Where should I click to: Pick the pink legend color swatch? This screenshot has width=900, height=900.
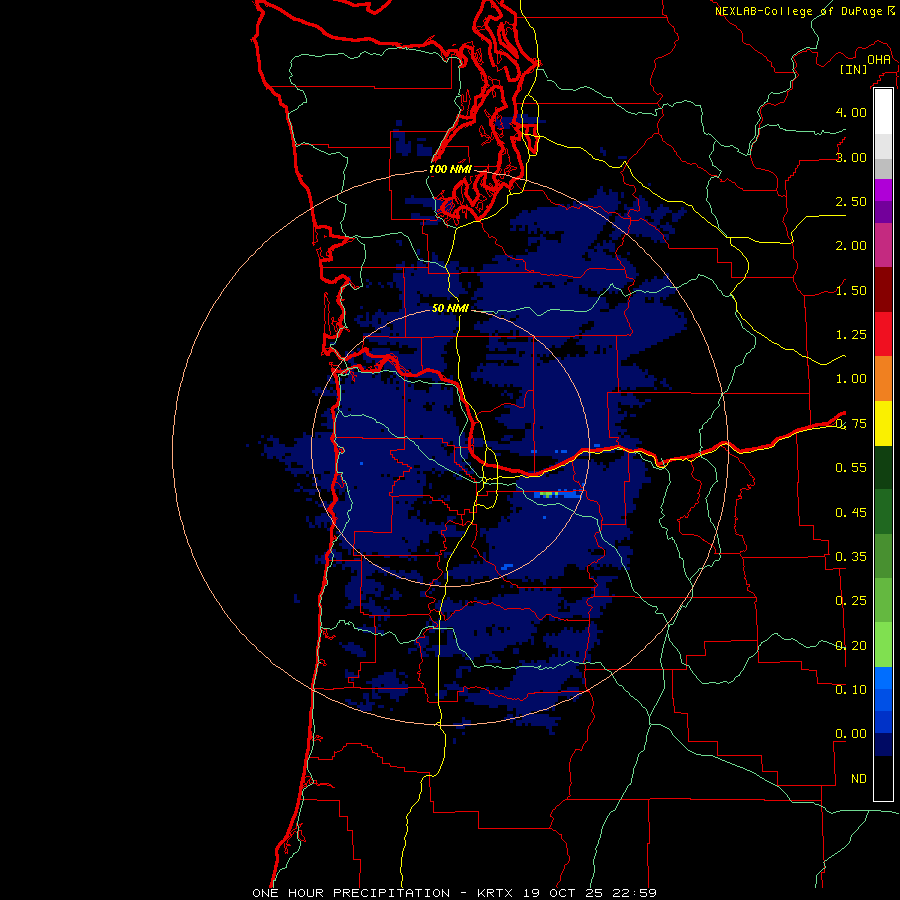click(883, 245)
